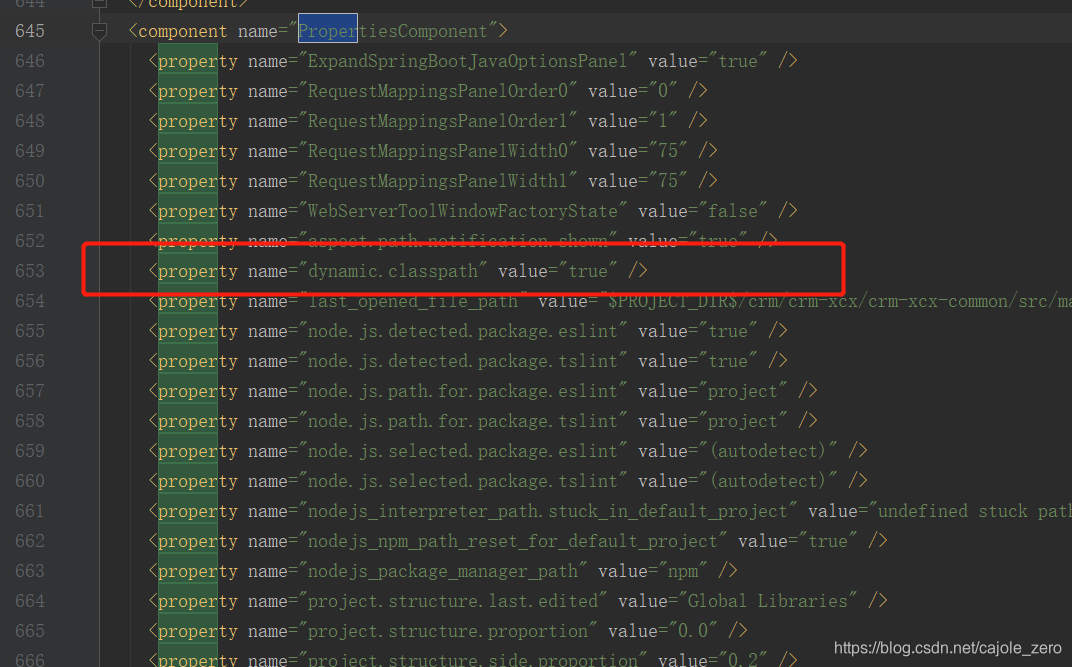Click the highlighted Proper text selection
The width and height of the screenshot is (1072, 667).
[x=326, y=30]
